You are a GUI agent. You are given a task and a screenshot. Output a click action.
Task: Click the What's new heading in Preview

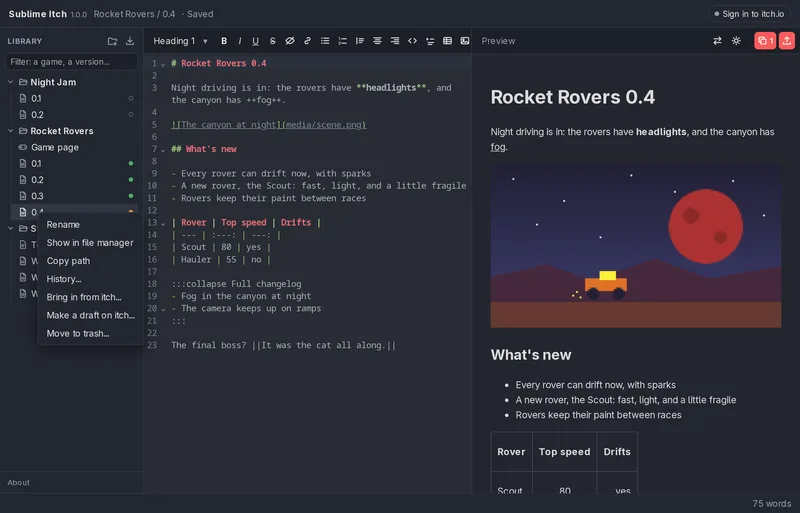[531, 355]
